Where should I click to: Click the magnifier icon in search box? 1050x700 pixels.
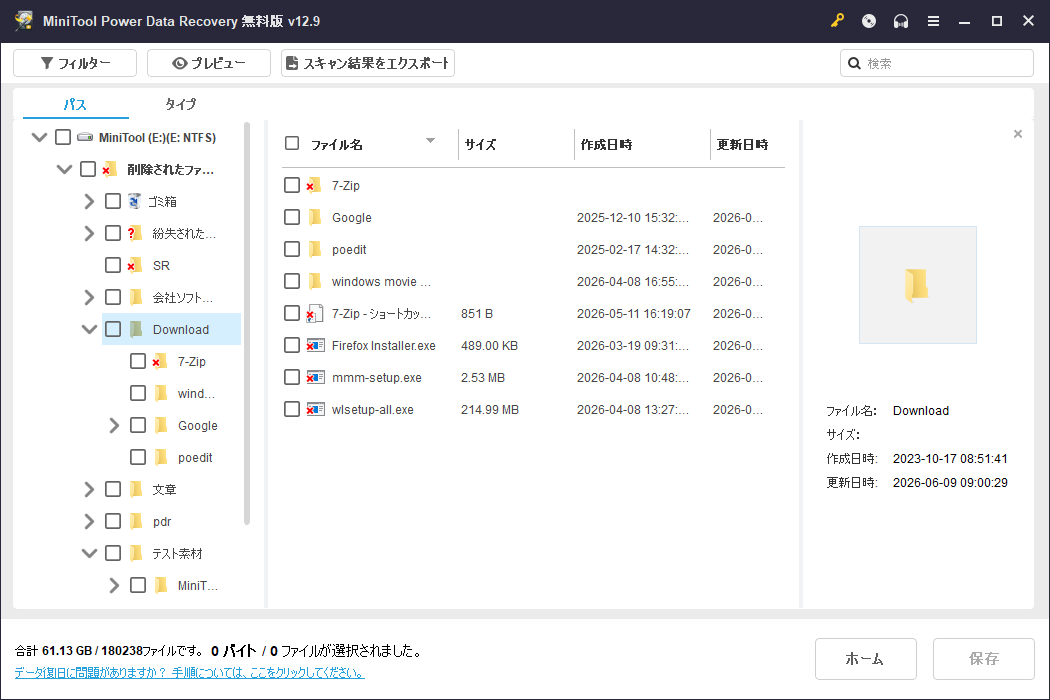coord(854,63)
